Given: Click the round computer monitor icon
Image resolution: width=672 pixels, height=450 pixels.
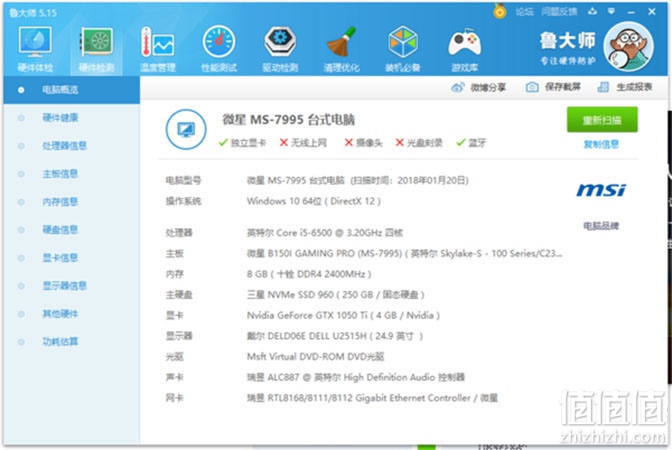Looking at the screenshot, I should pos(186,129).
